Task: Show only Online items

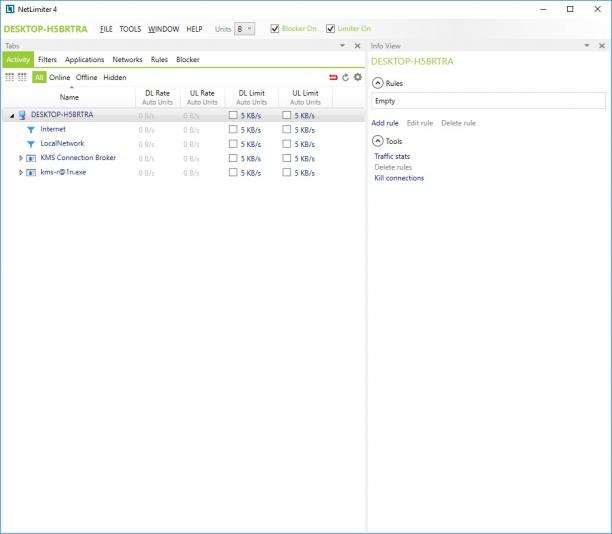Action: 59,77
